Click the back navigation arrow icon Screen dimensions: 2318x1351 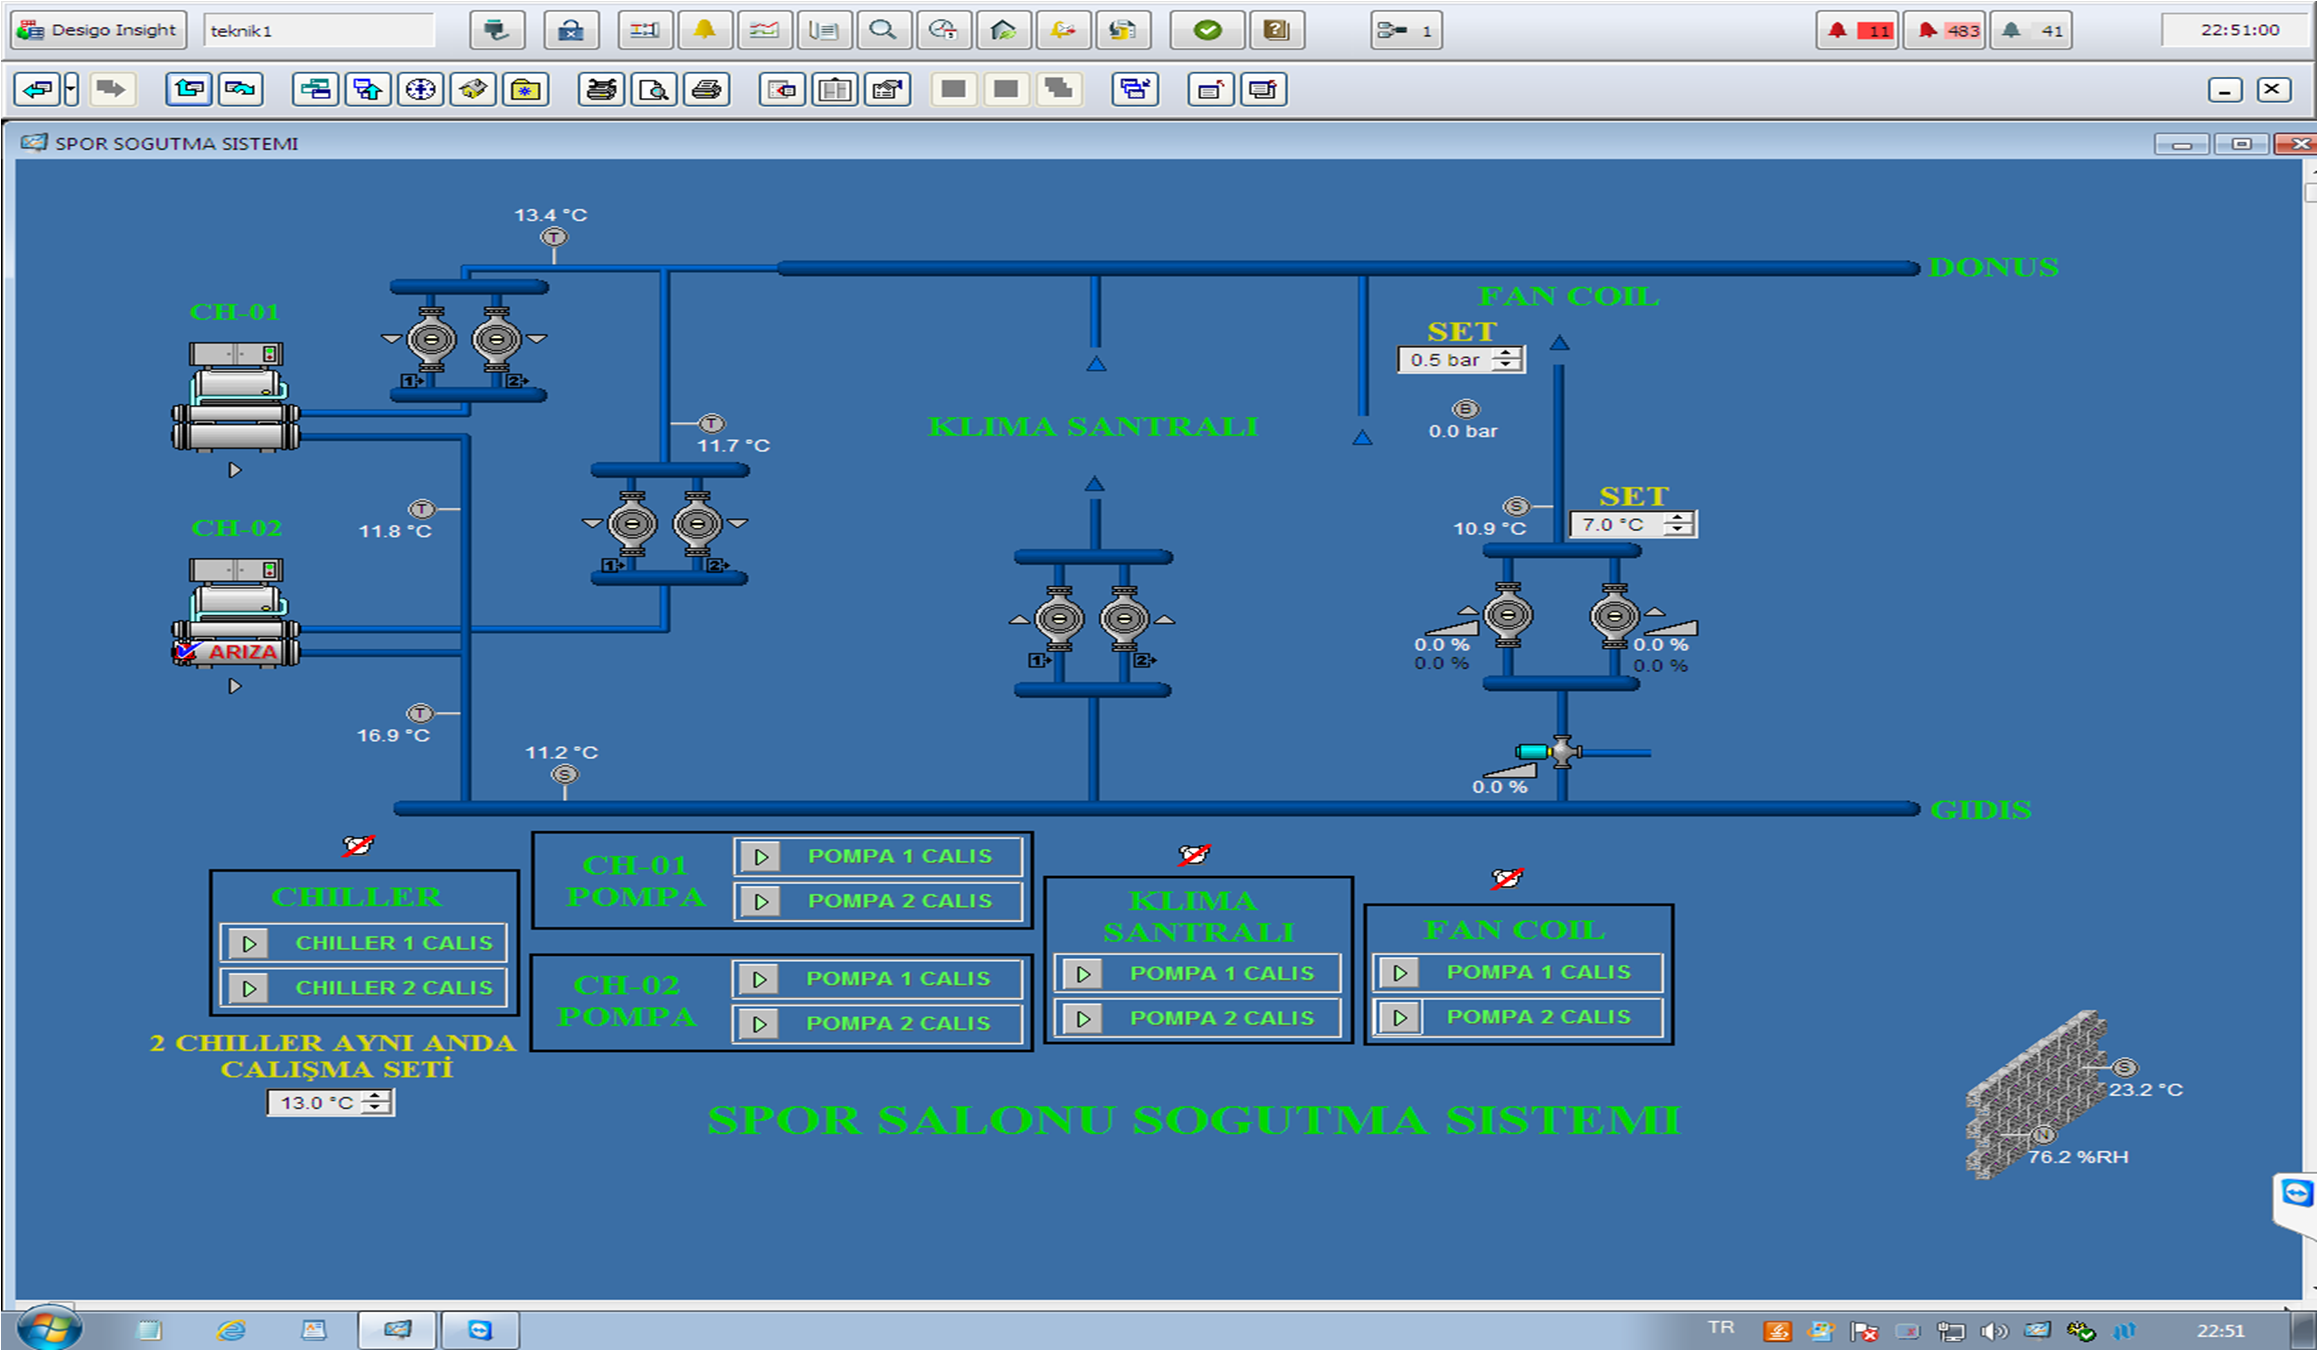[38, 90]
